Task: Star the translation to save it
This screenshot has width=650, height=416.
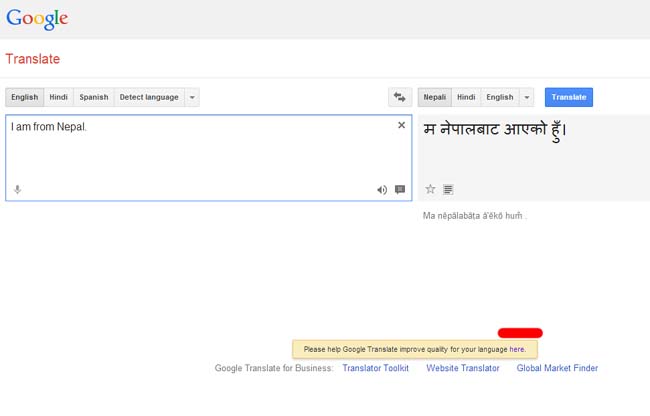Action: click(x=430, y=189)
